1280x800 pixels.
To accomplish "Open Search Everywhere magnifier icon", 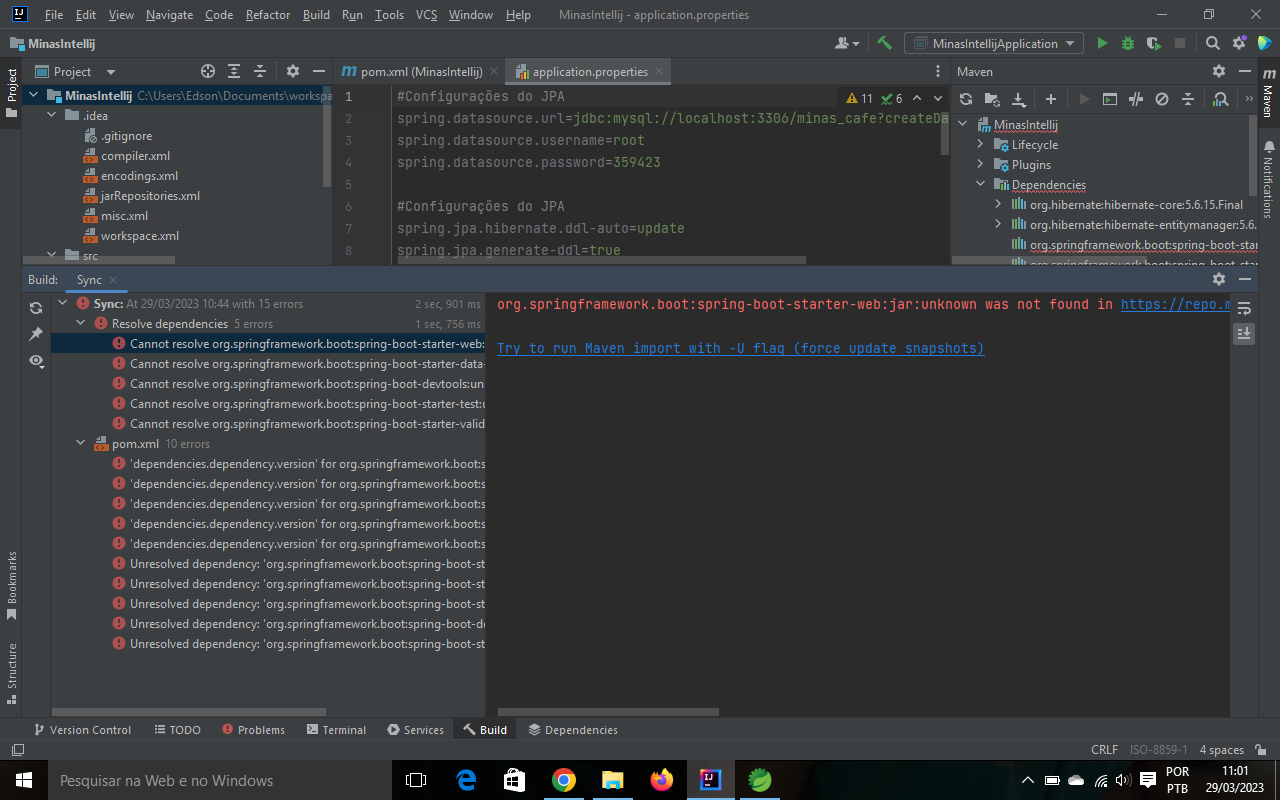I will pos(1212,43).
